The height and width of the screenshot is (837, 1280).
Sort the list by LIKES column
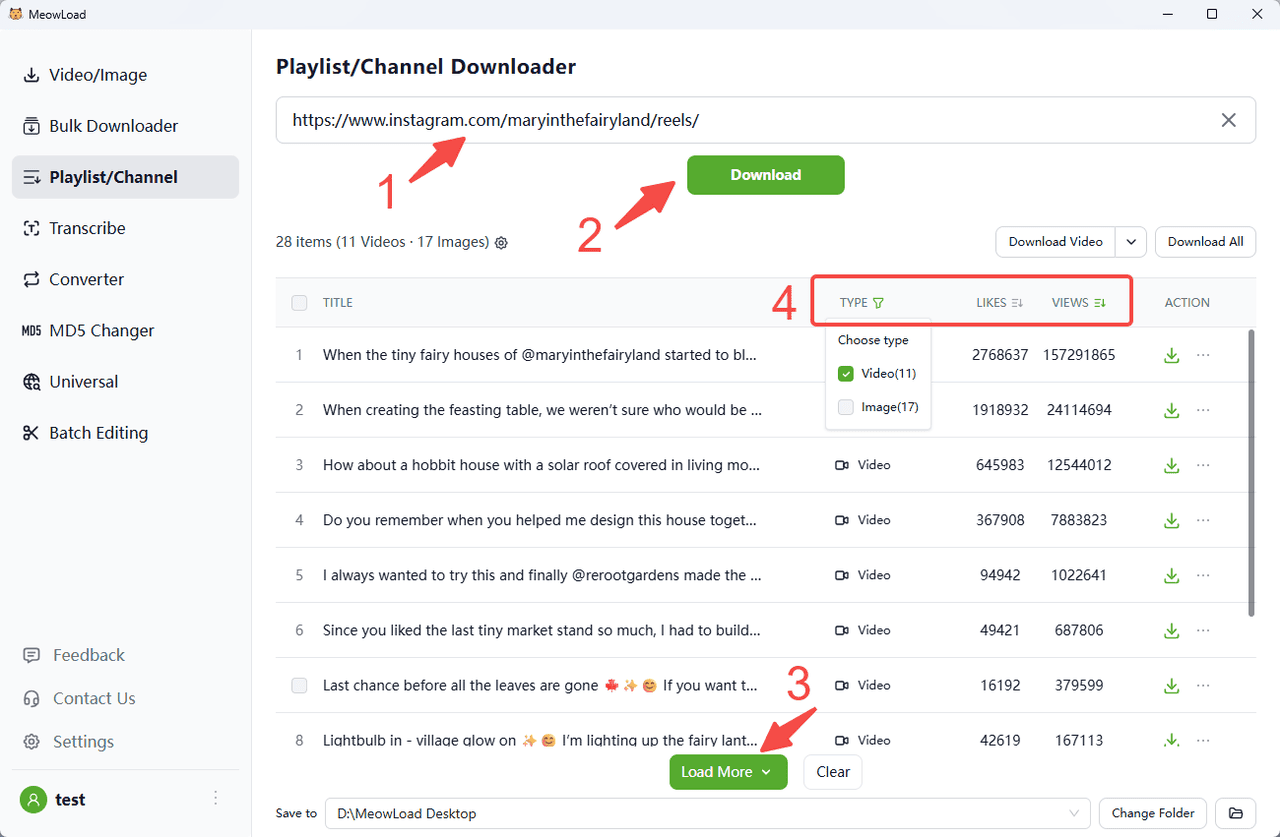tap(1017, 303)
